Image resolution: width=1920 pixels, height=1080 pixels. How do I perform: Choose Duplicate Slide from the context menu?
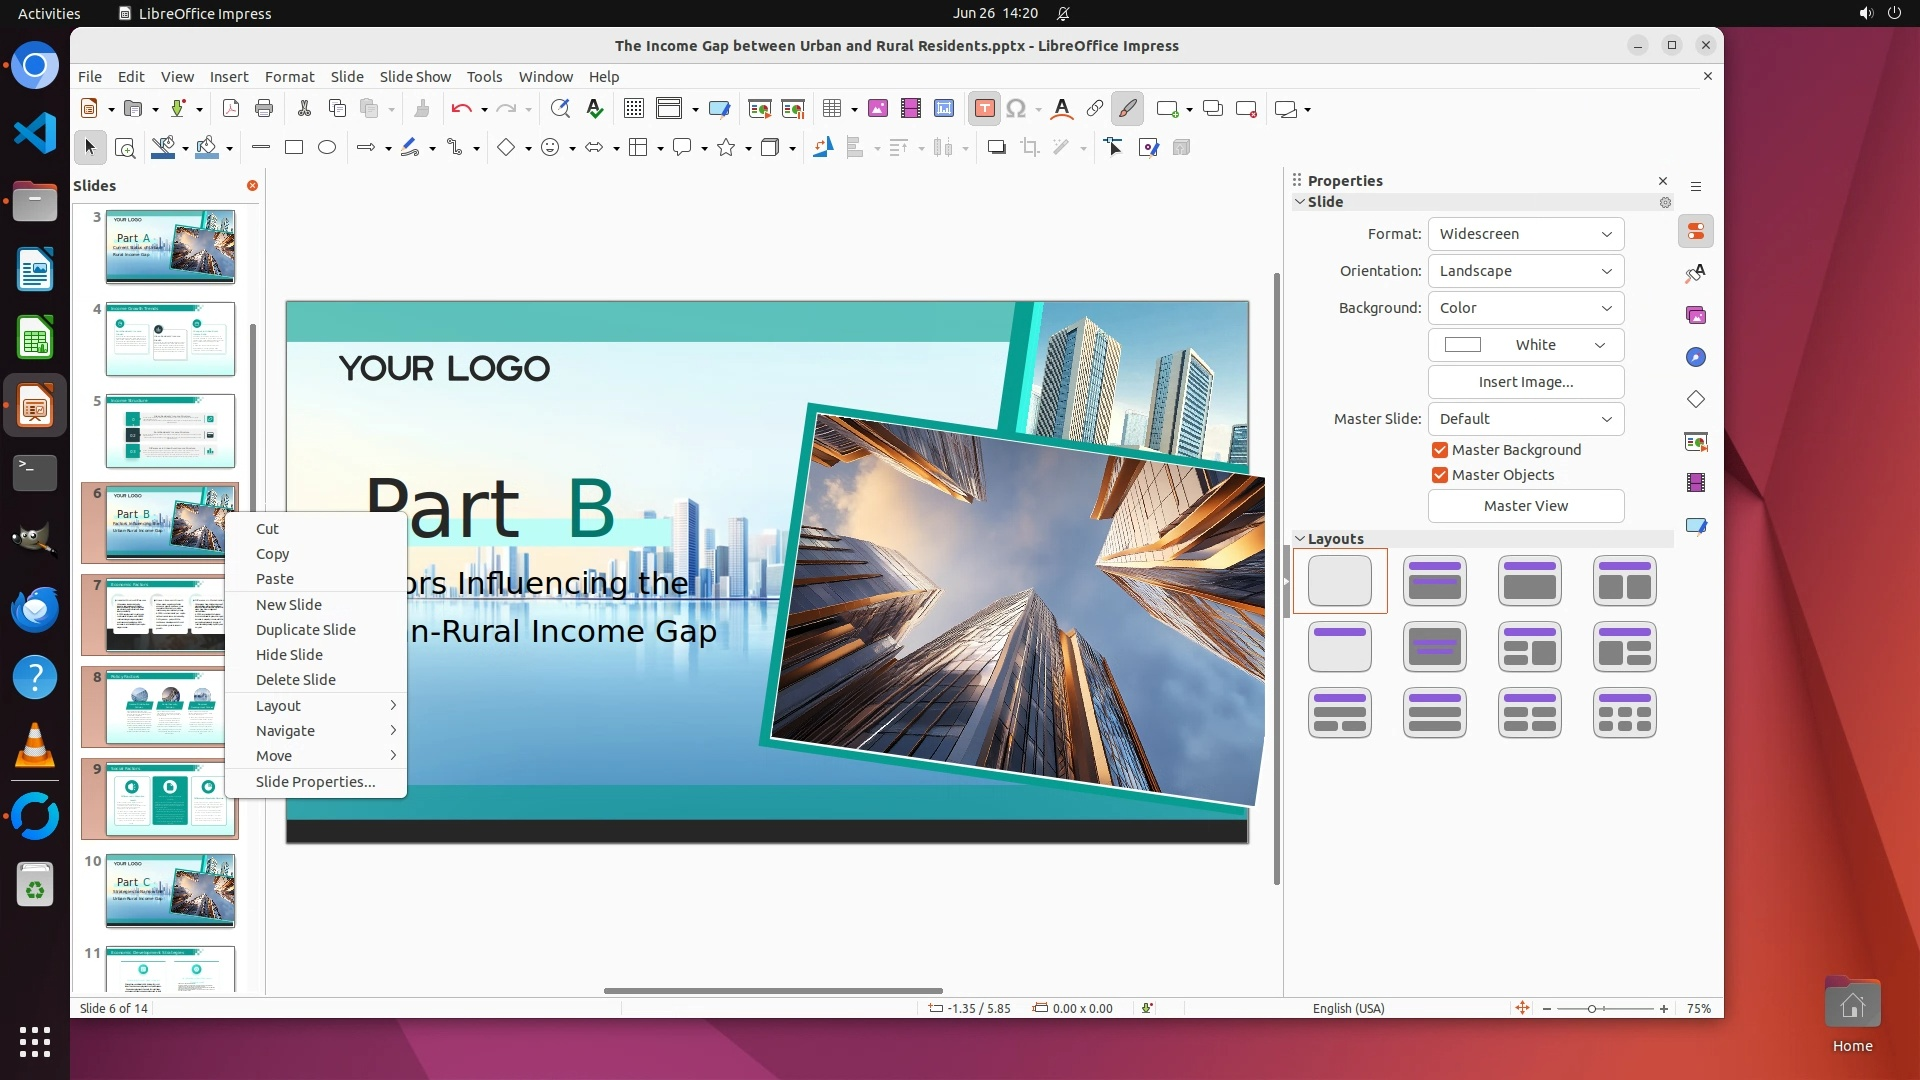305,630
